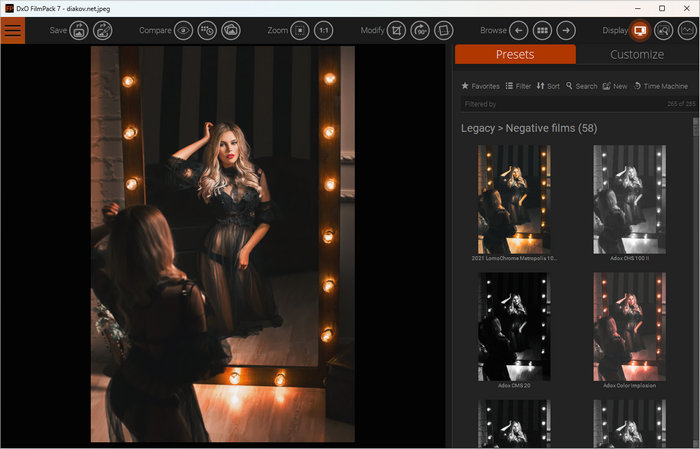Open the Sort presets dropdown
This screenshot has width=700, height=449.
[x=548, y=86]
